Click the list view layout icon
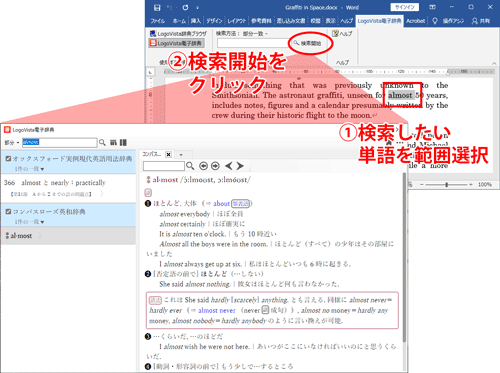 coord(113,143)
